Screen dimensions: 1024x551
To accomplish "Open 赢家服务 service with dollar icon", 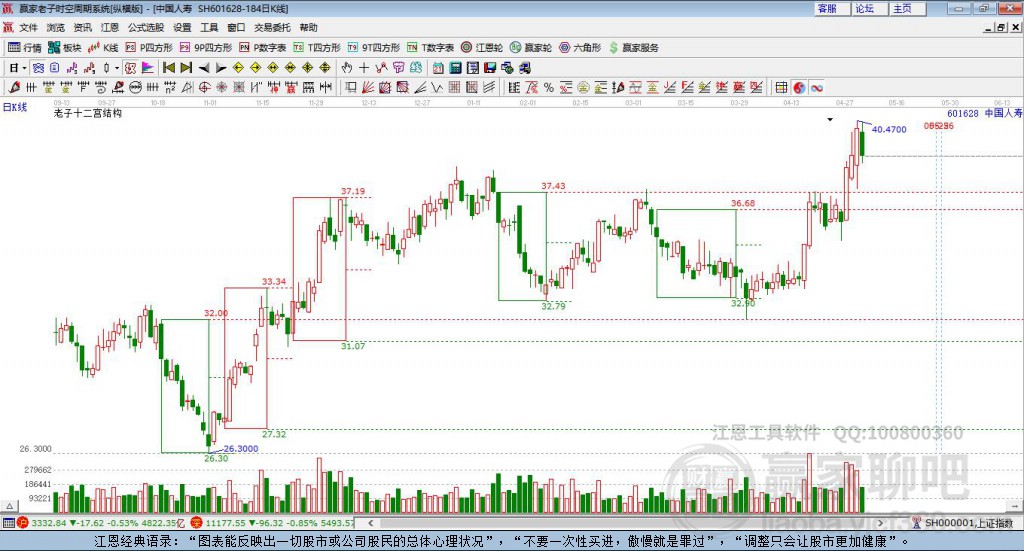I will (633, 48).
